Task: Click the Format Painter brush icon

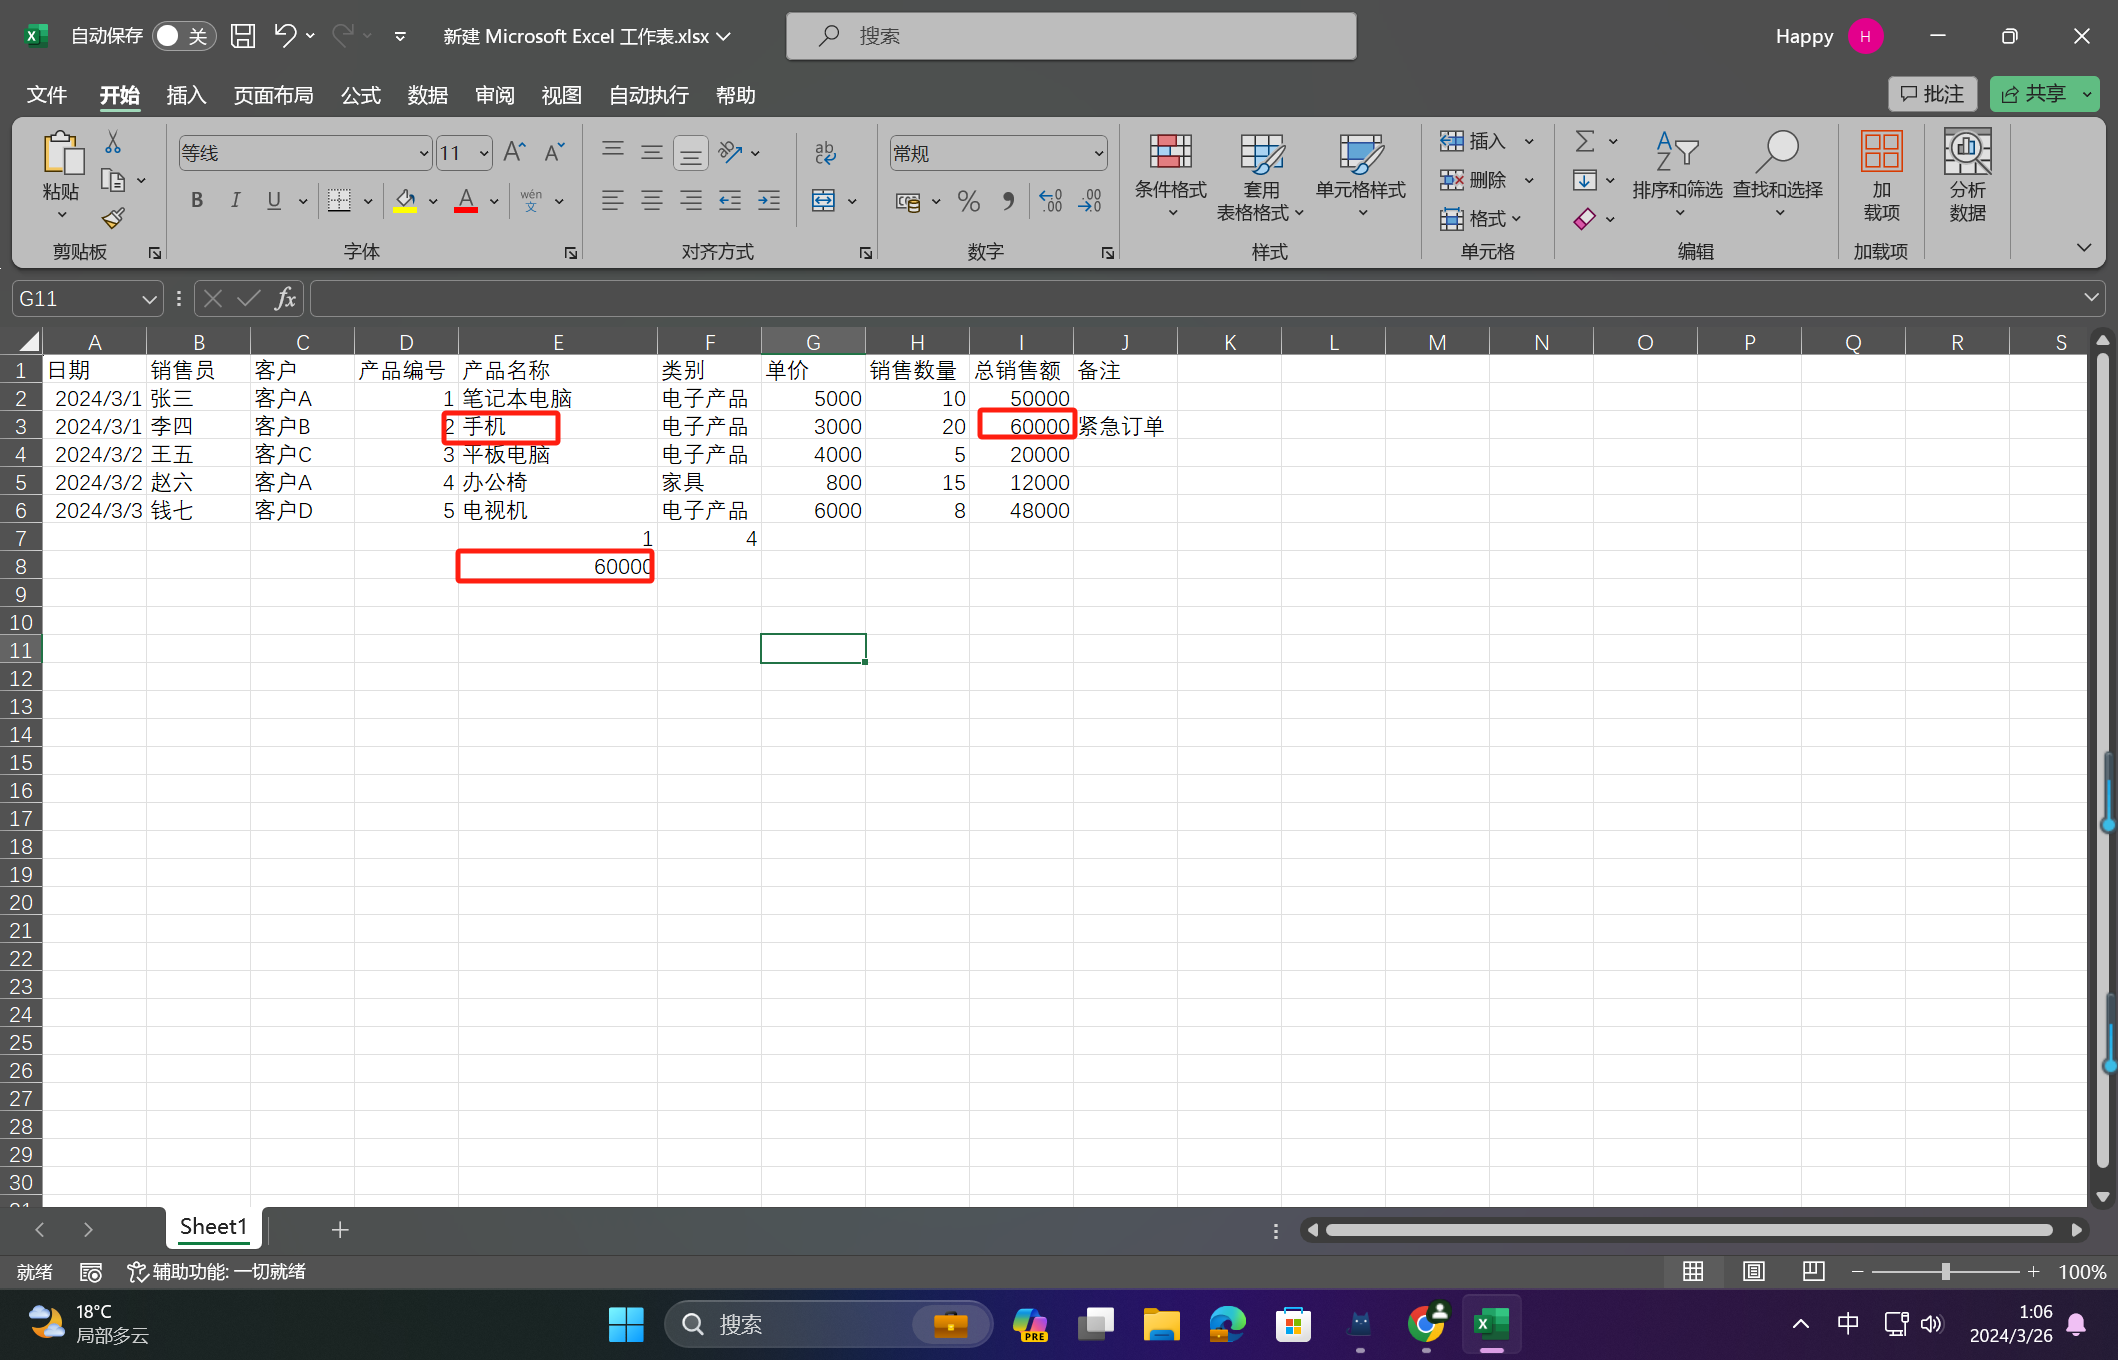Action: tap(113, 218)
